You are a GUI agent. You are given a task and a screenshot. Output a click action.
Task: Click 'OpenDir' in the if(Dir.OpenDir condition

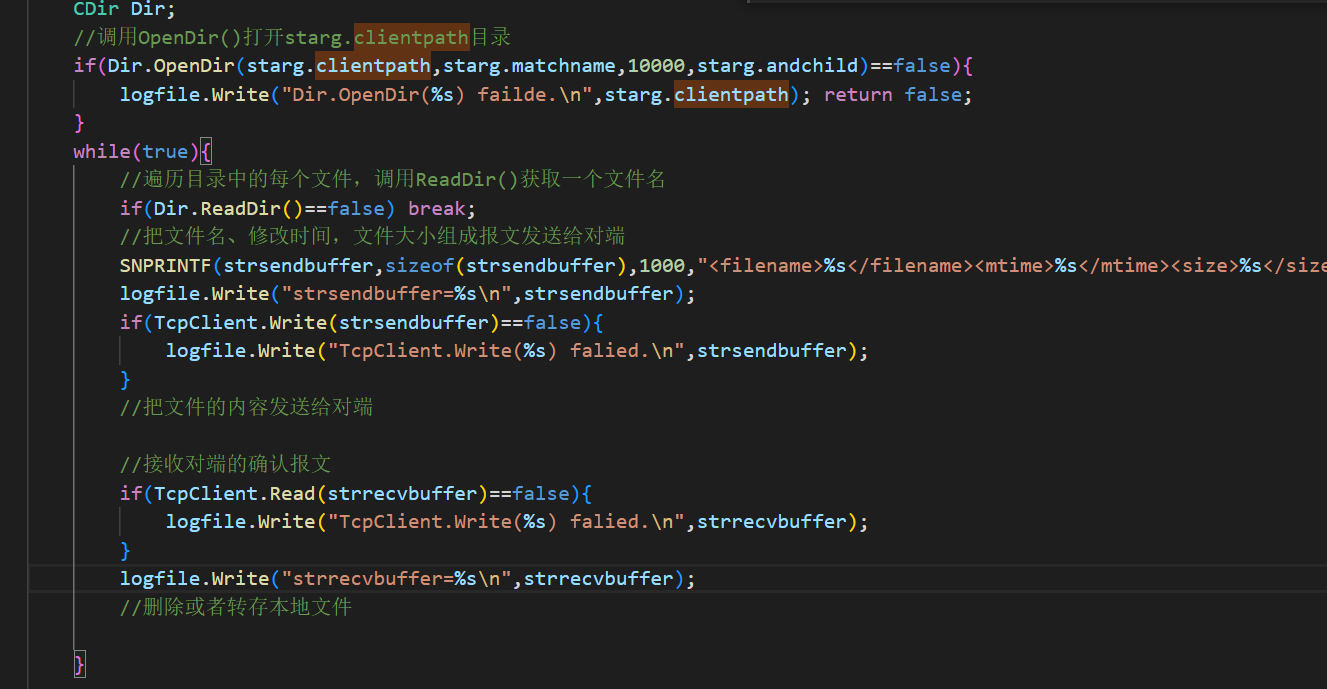click(x=194, y=66)
